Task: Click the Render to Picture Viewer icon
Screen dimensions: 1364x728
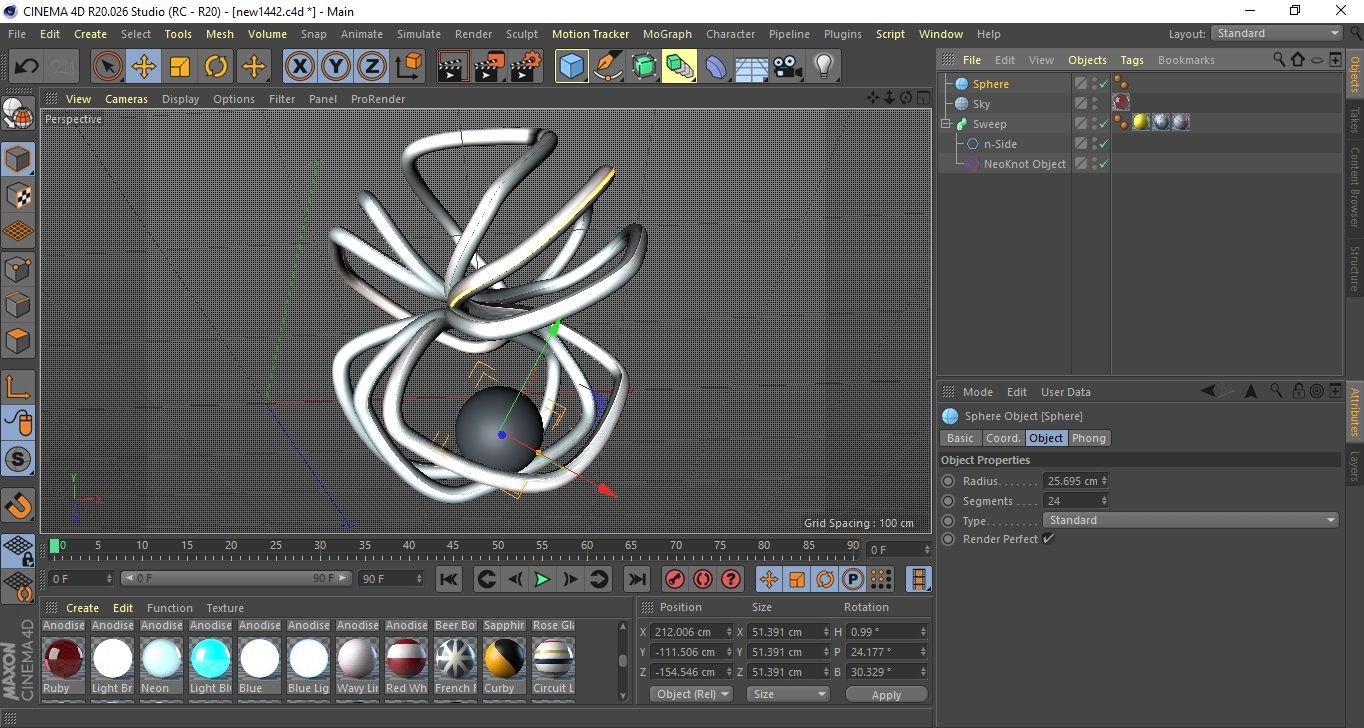Action: point(490,67)
